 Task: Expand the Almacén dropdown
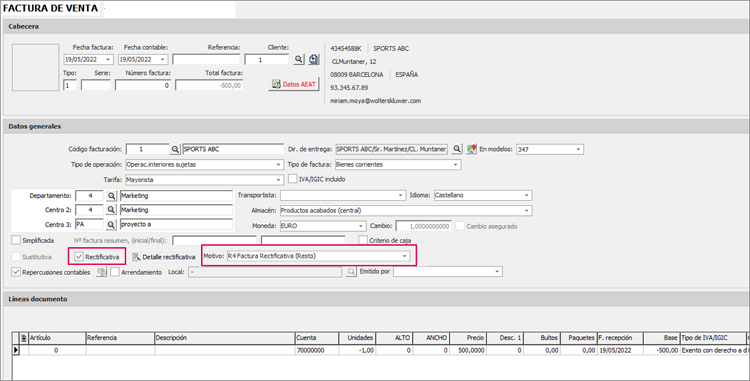point(527,211)
